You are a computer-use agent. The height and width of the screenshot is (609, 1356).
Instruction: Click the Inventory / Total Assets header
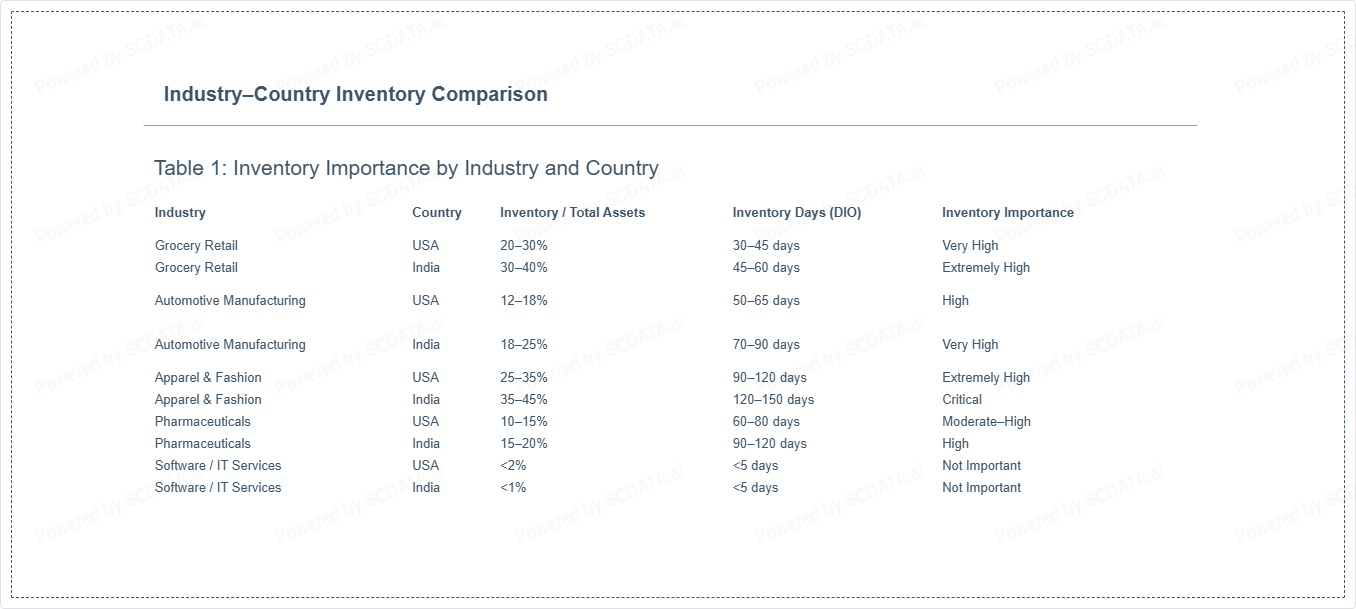tap(572, 212)
